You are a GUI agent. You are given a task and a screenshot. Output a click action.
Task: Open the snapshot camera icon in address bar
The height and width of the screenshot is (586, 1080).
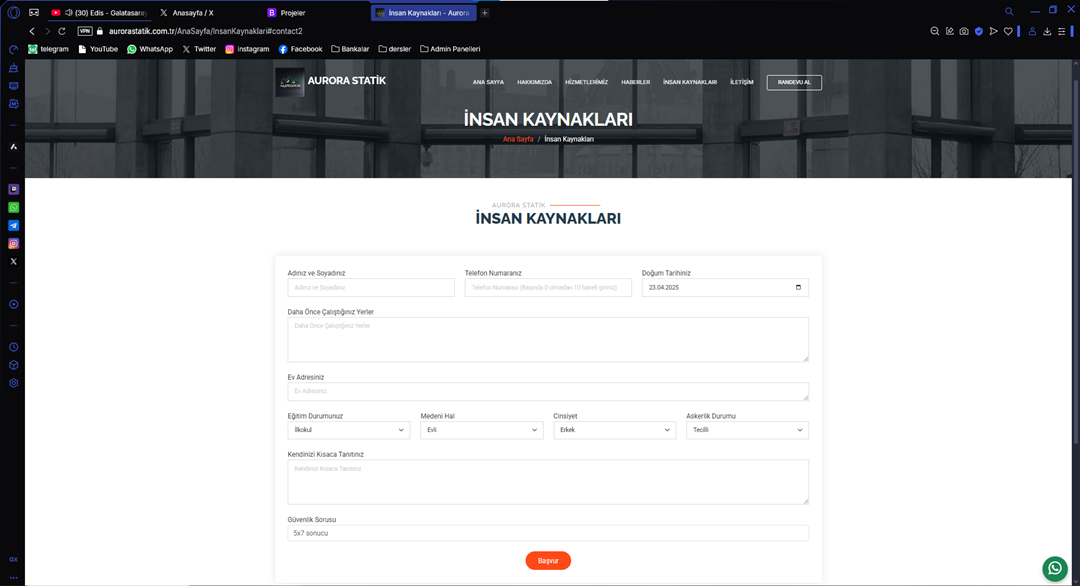(963, 31)
